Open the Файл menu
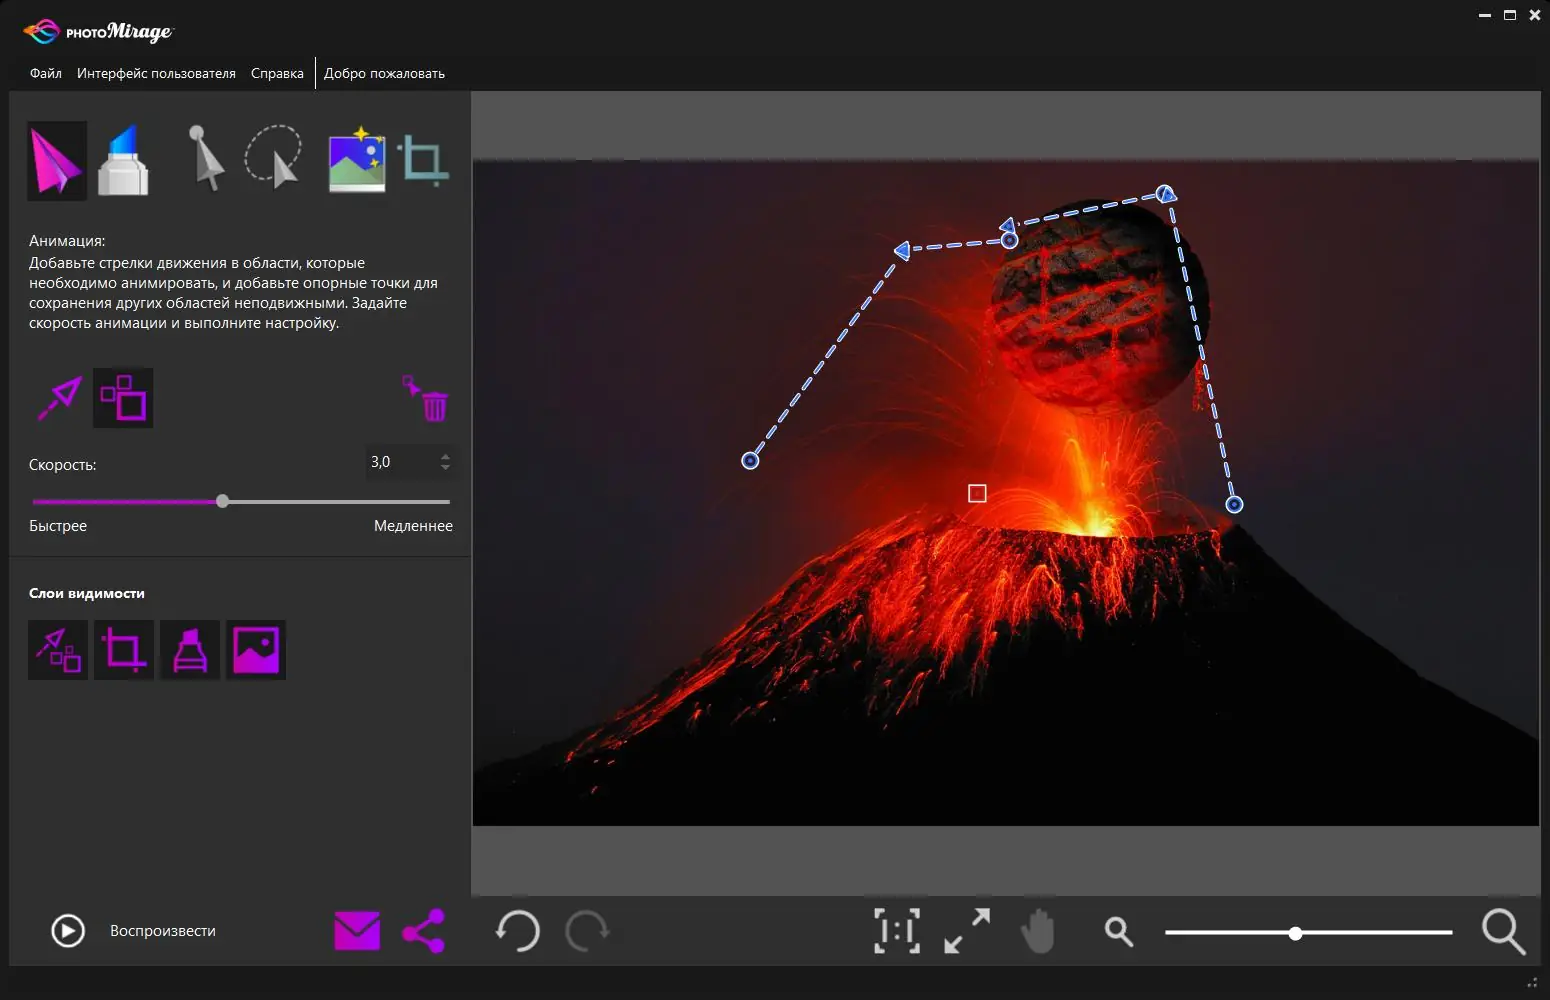The height and width of the screenshot is (1000, 1550). [46, 73]
